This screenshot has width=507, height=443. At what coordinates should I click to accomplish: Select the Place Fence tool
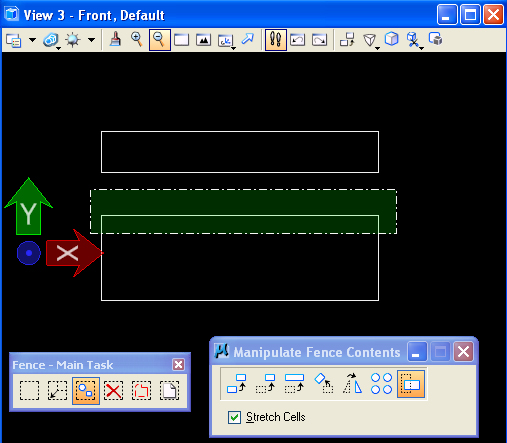(x=30, y=390)
